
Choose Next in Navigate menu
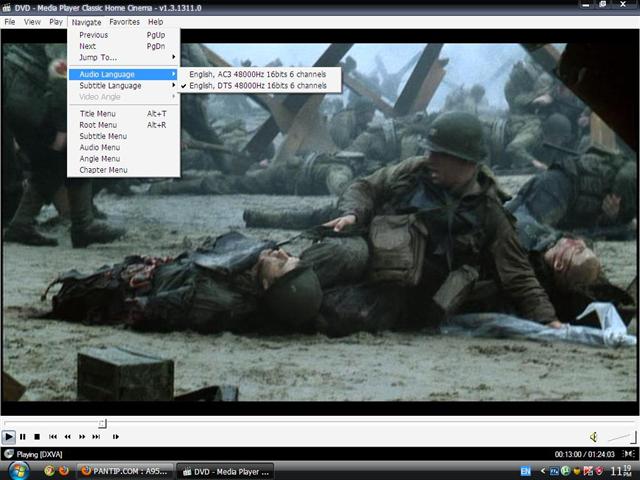click(124, 47)
